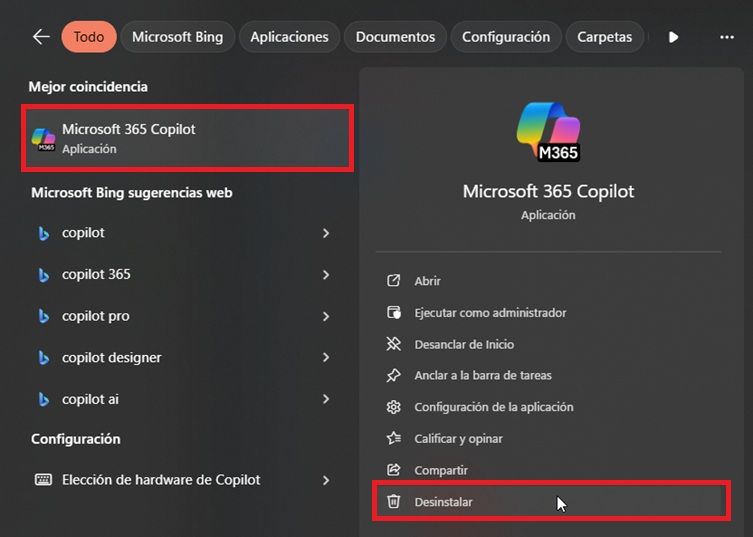Go back with the left arrow icon
This screenshot has height=537, width=753.
pos(41,37)
